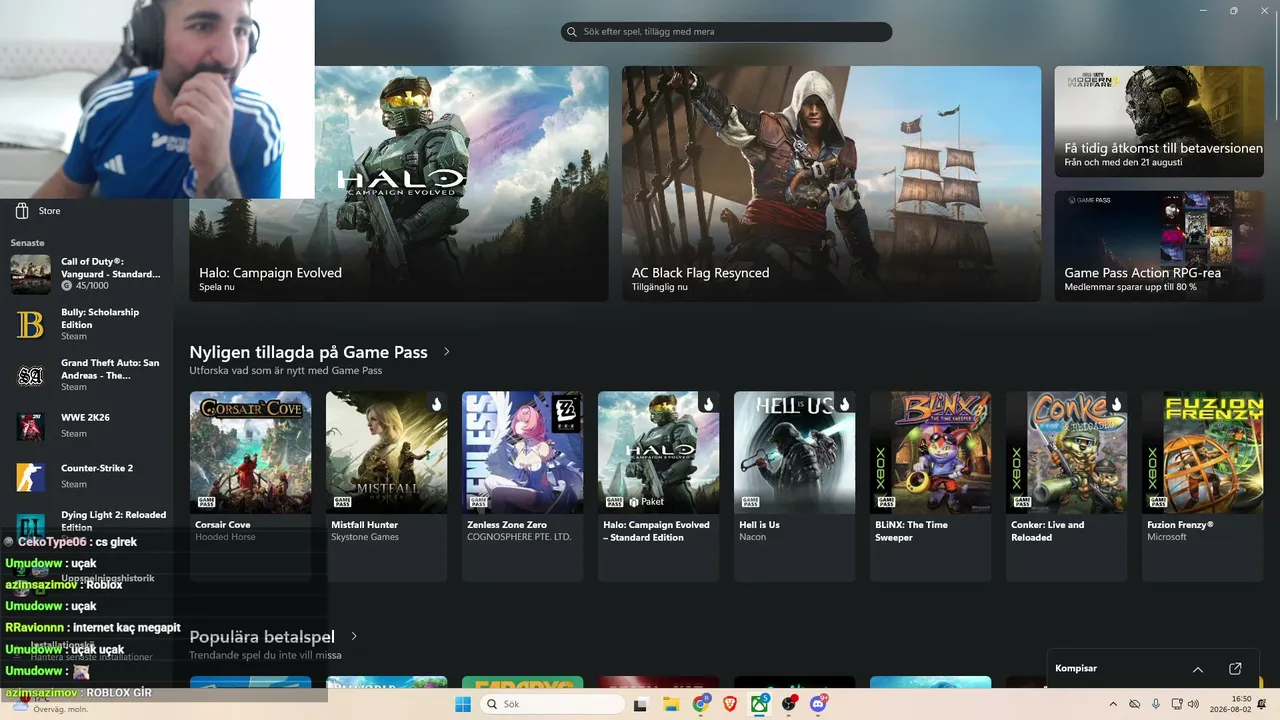Open the WWE 2K26 sidebar icon
Viewport: 1280px width, 720px height.
coord(31,426)
